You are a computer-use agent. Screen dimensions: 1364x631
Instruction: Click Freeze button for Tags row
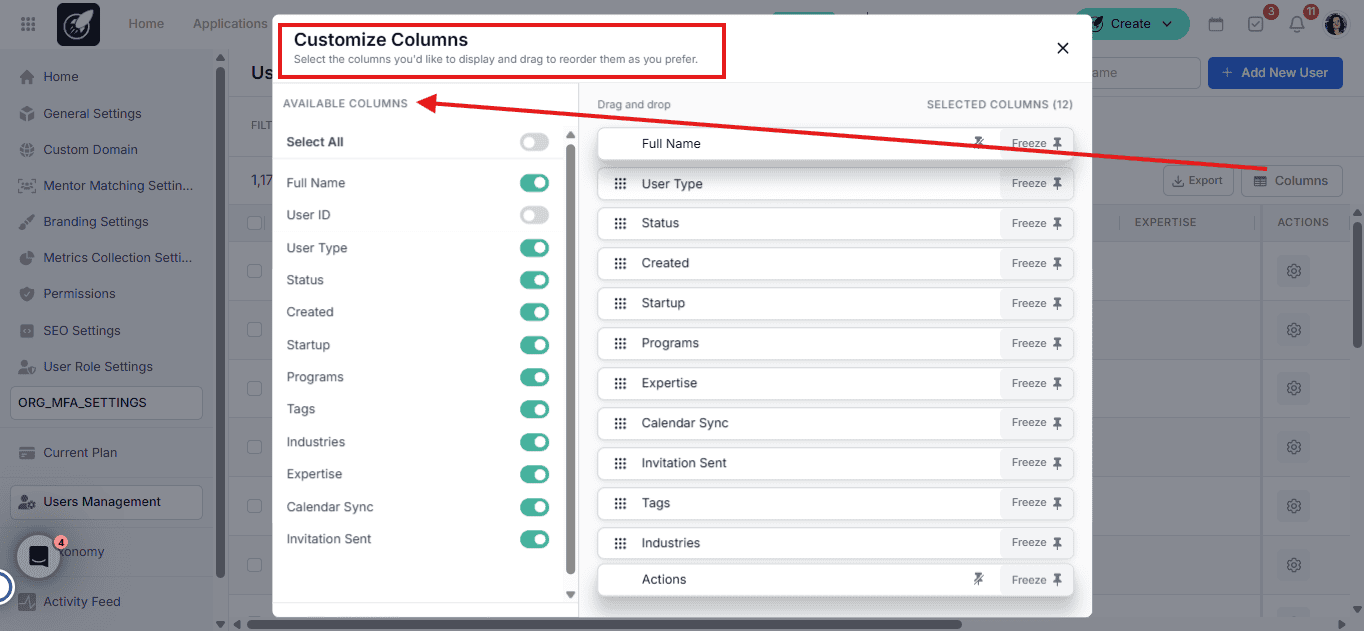pyautogui.click(x=1037, y=503)
